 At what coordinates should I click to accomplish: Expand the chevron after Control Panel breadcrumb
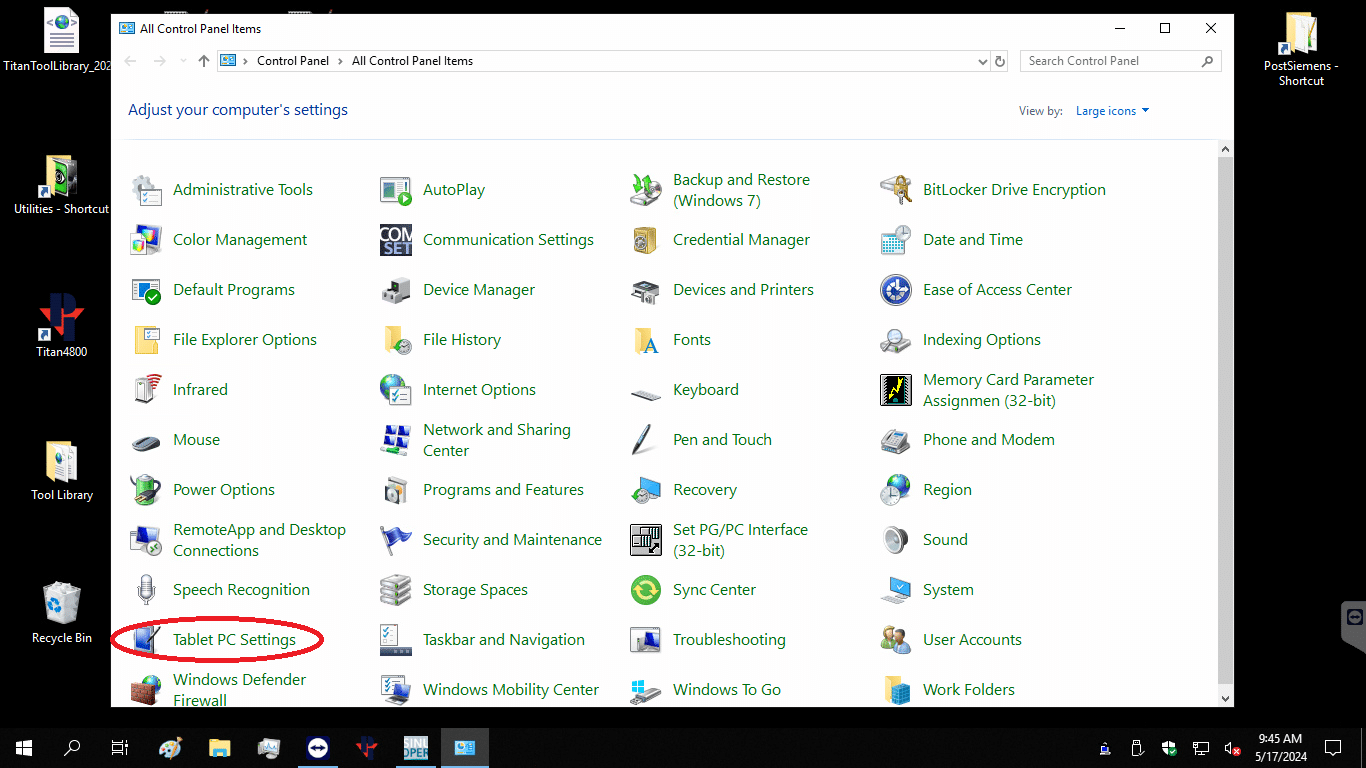[x=341, y=61]
